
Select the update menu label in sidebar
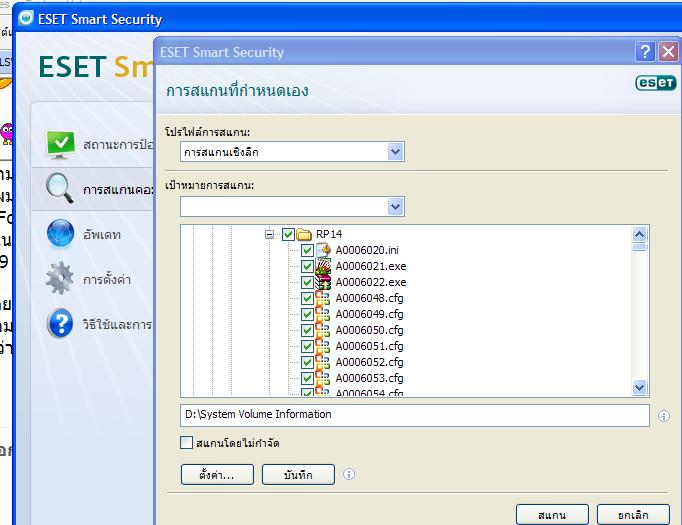(102, 235)
